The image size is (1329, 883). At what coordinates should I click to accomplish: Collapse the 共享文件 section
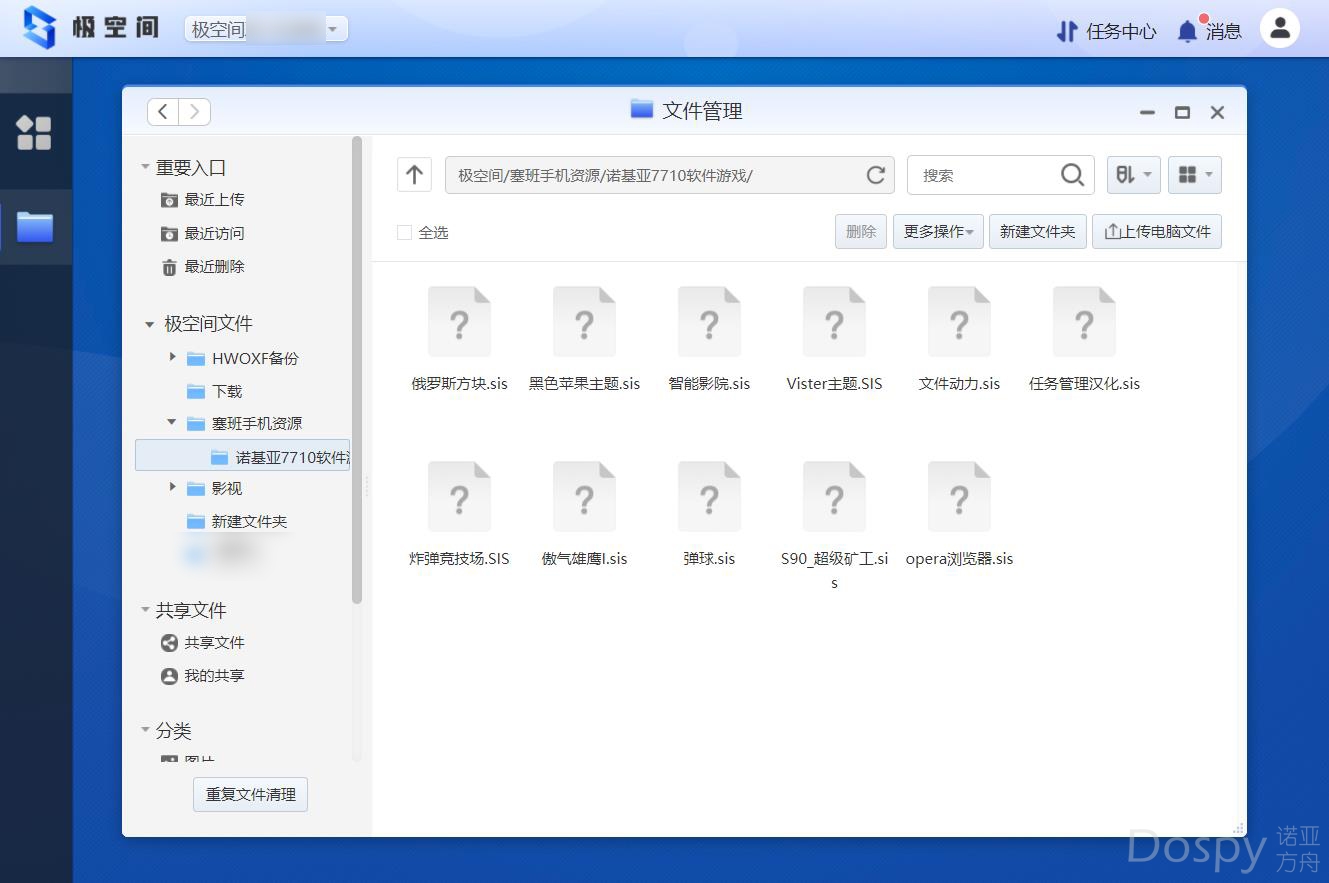[x=146, y=610]
